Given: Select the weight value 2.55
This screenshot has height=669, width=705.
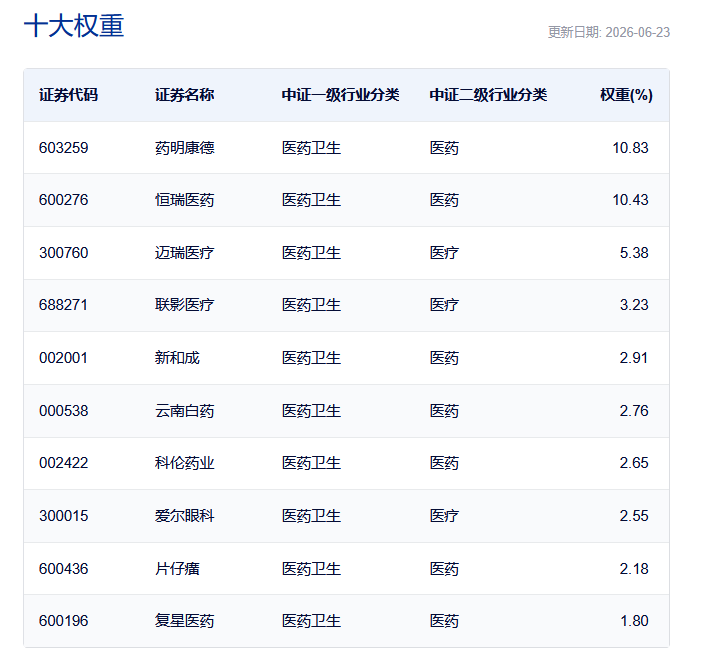Looking at the screenshot, I should [634, 517].
